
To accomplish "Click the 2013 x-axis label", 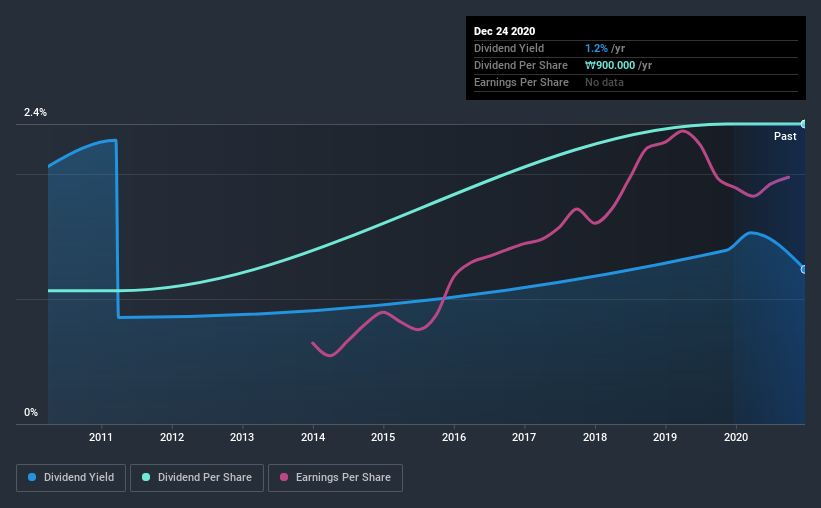I will [x=242, y=437].
